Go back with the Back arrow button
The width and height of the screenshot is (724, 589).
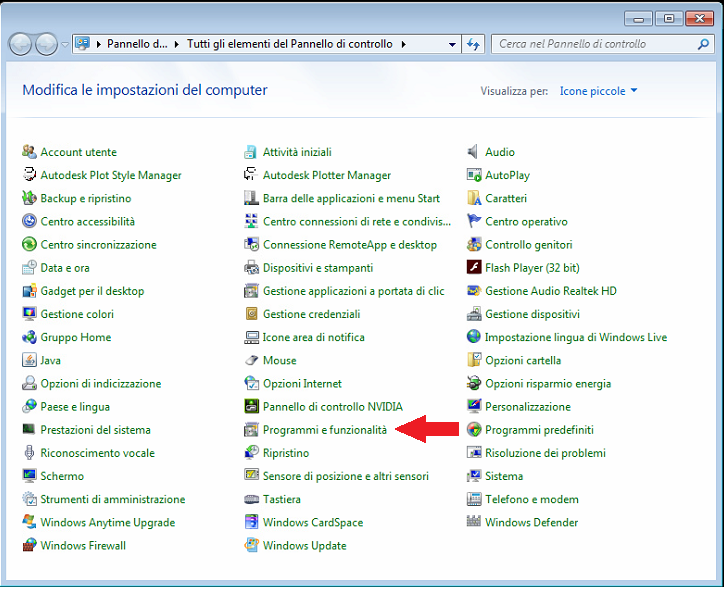point(20,44)
